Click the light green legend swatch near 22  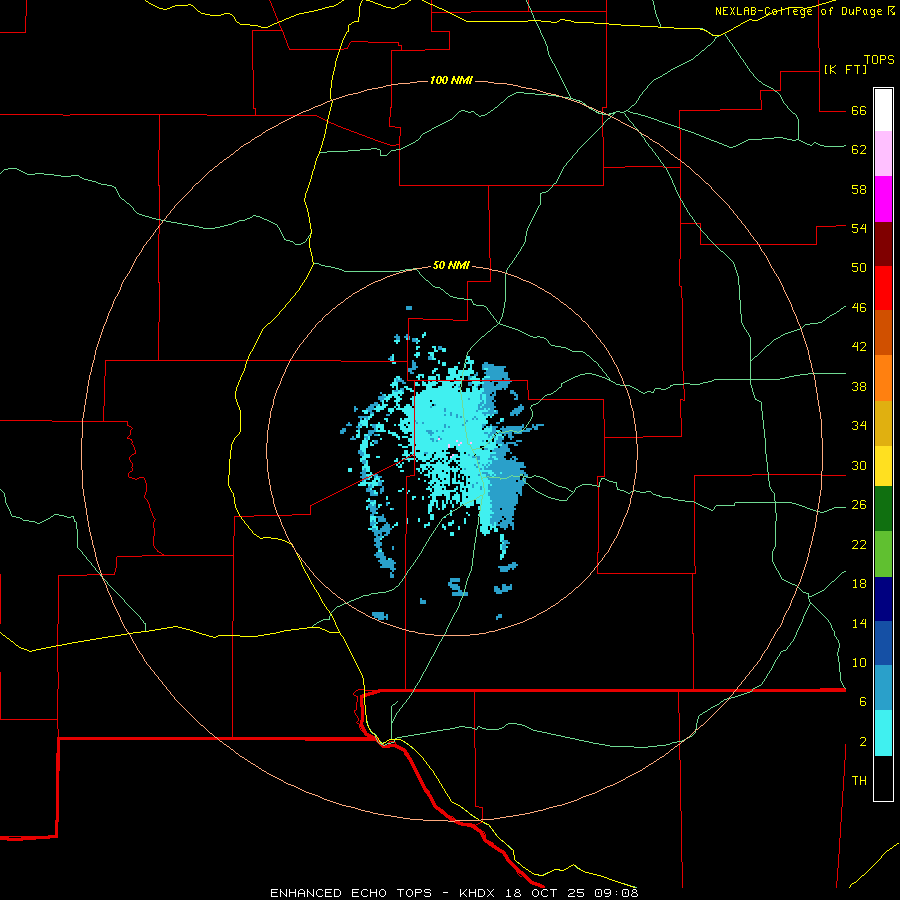tap(883, 553)
